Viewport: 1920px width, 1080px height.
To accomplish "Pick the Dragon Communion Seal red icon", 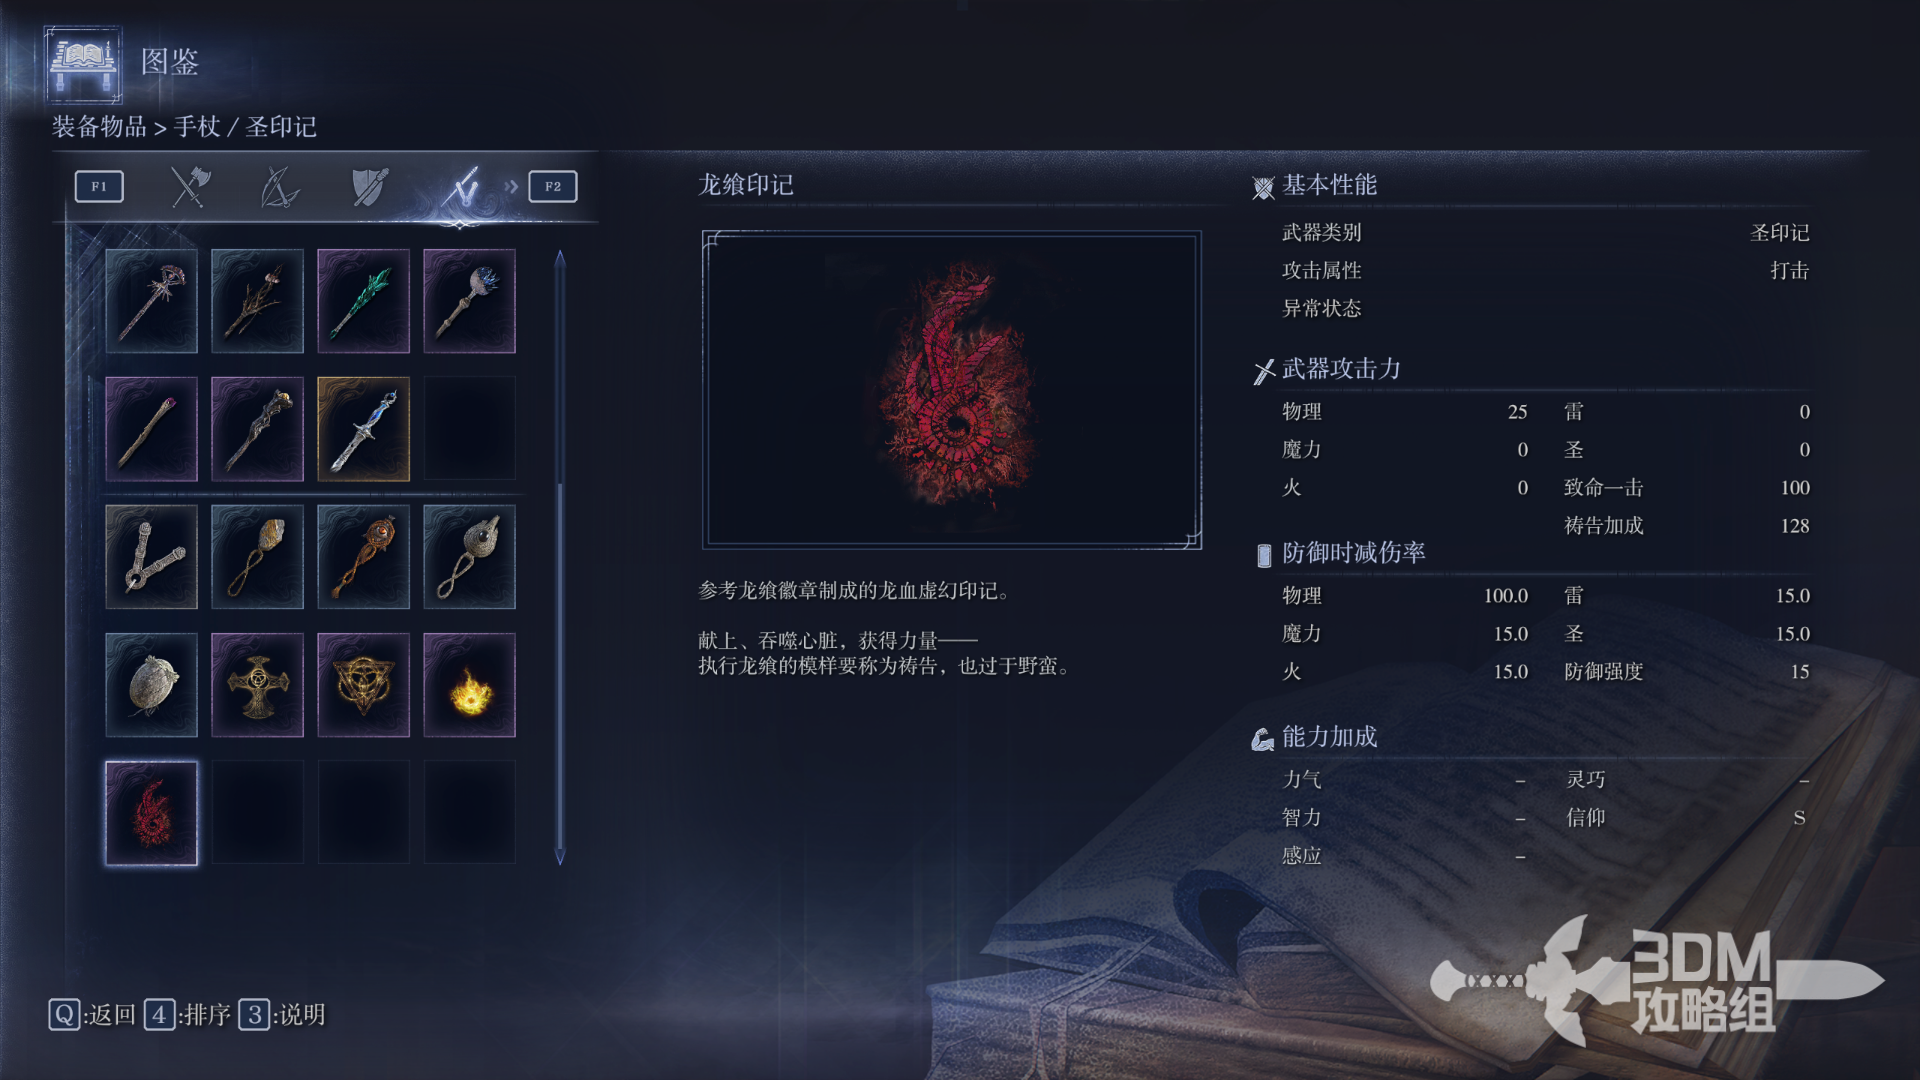I will [151, 813].
